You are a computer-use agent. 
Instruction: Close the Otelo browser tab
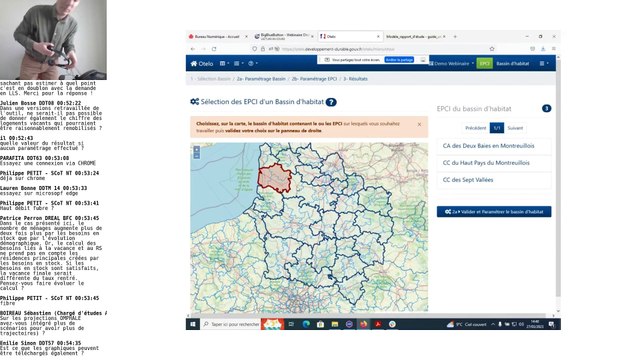click(x=378, y=37)
